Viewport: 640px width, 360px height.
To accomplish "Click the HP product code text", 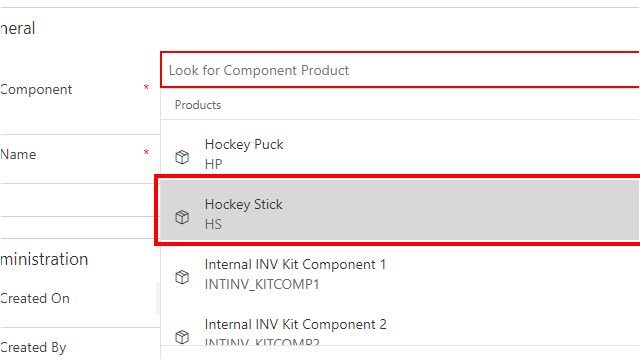I will pyautogui.click(x=213, y=164).
